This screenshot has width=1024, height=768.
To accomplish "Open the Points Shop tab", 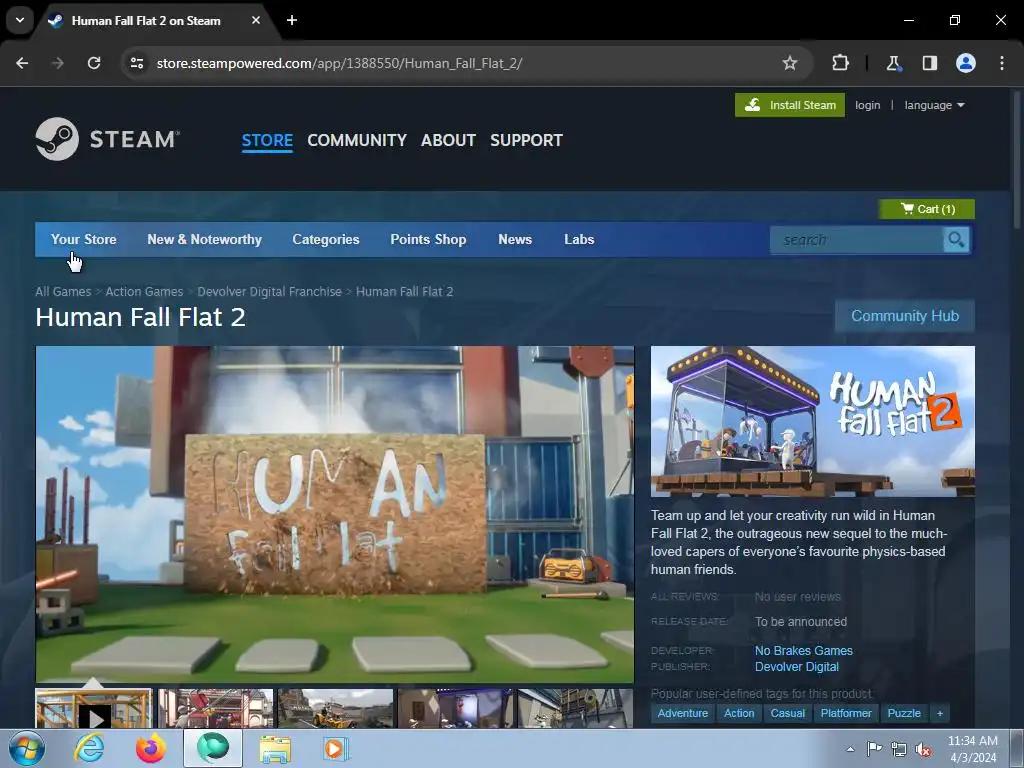I will click(428, 240).
